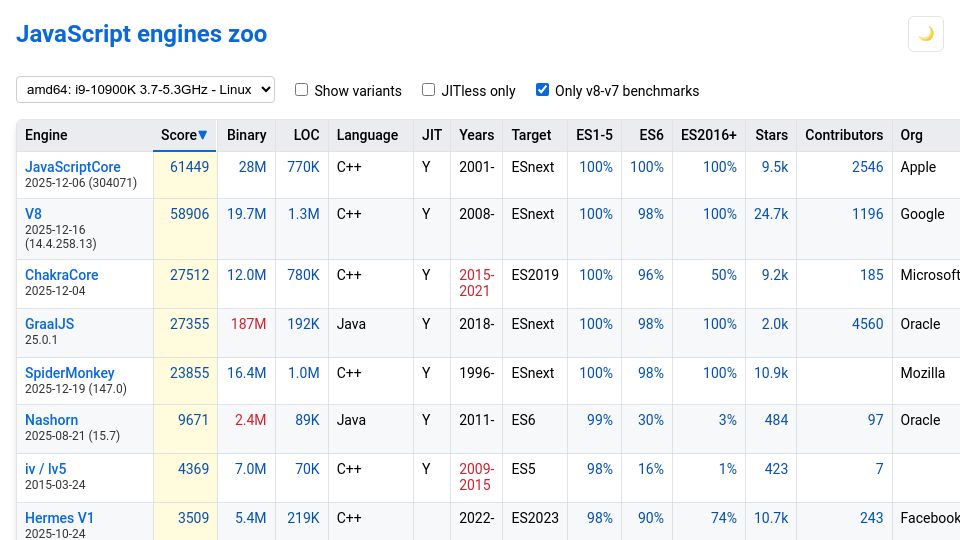The height and width of the screenshot is (540, 960).
Task: Click Nashorn binary size 2.4M
Action: [x=250, y=421]
